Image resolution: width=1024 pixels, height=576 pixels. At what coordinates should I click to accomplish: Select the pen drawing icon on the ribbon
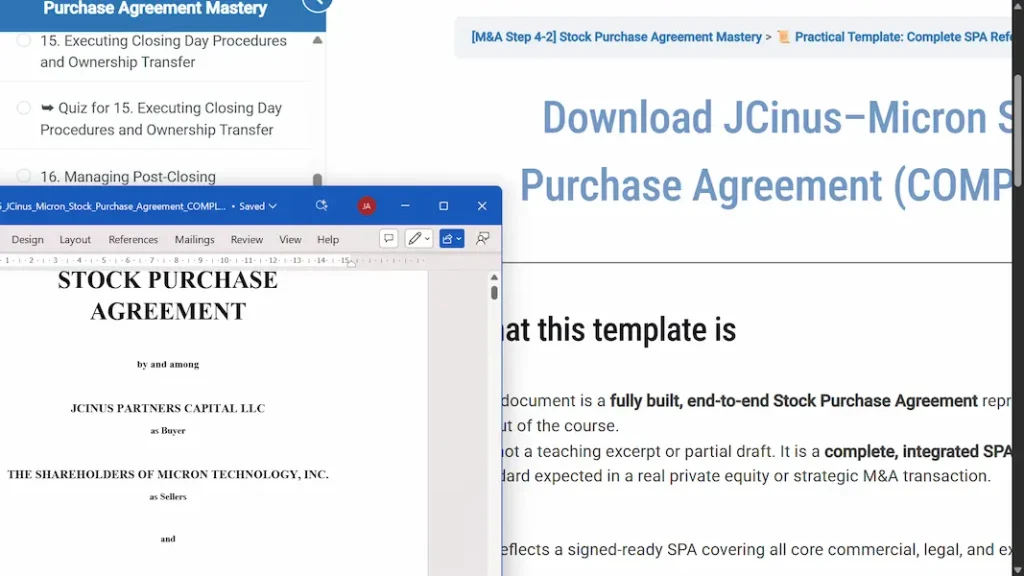point(414,238)
